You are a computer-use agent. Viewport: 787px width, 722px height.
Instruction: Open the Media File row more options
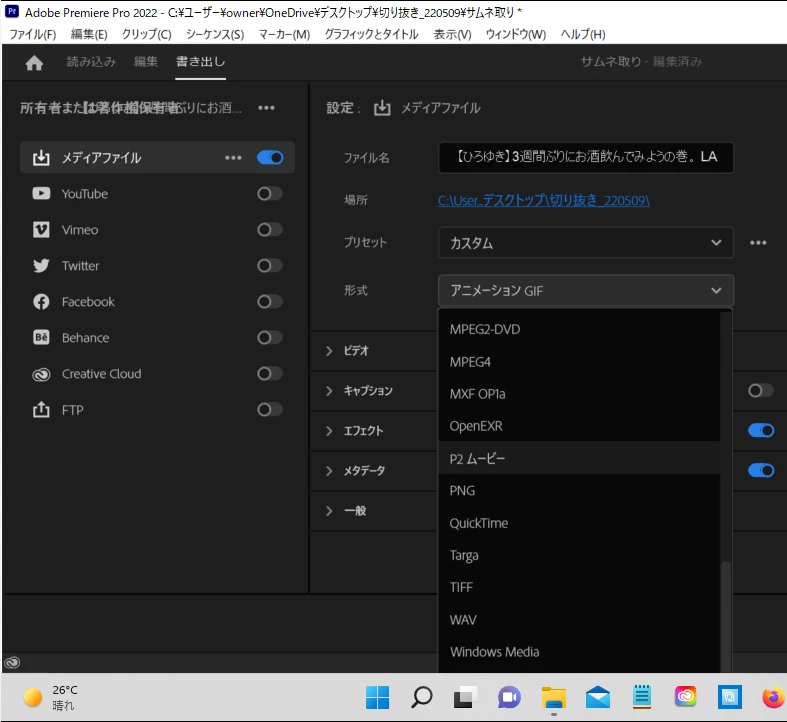233,158
